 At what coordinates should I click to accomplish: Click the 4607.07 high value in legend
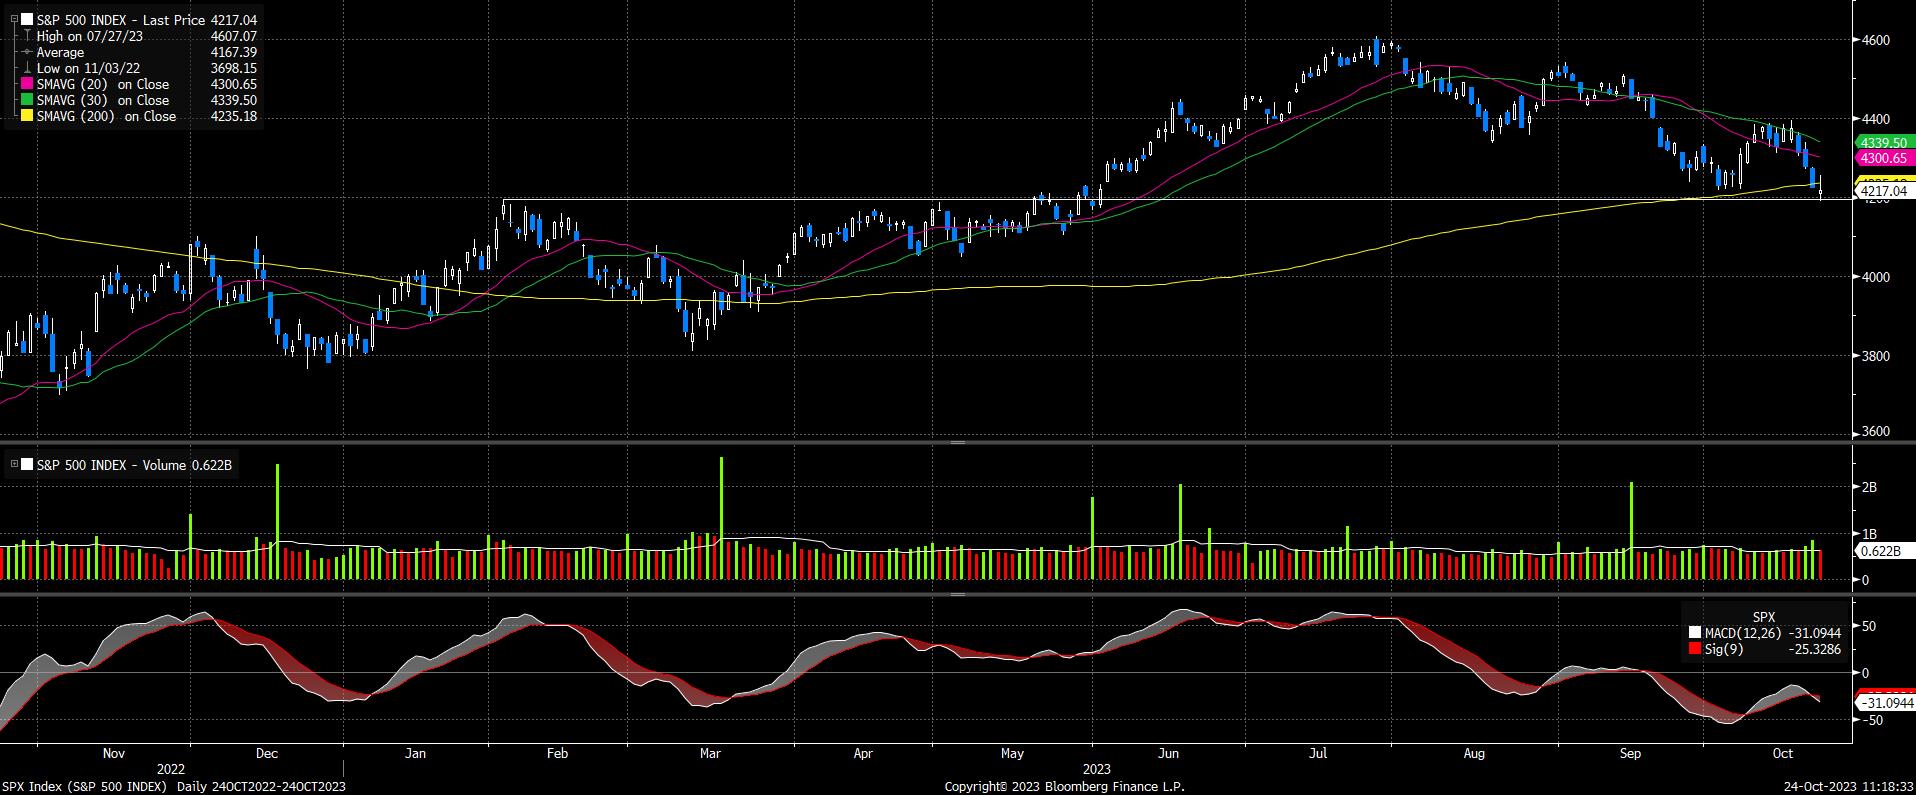(234, 36)
